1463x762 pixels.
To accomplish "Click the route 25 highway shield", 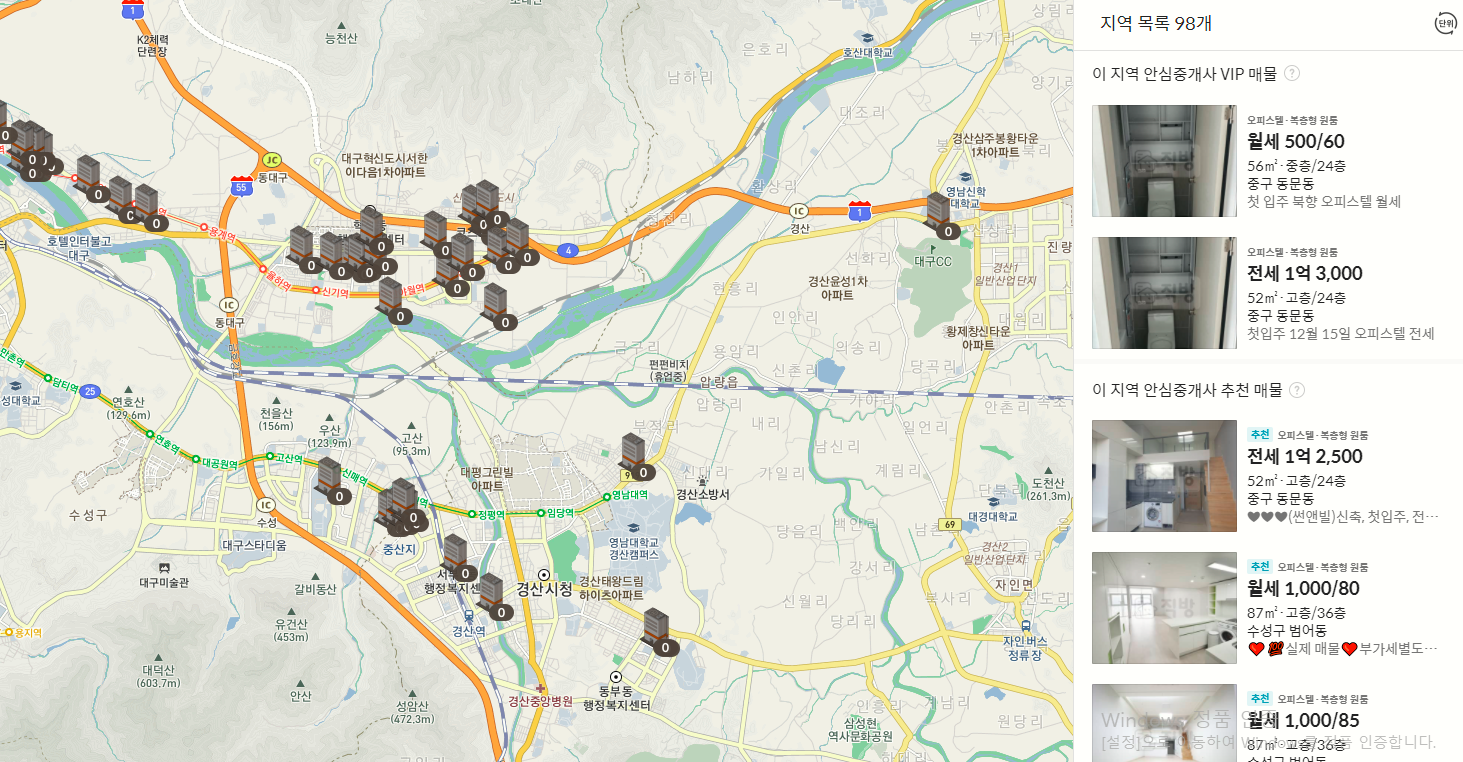I will pos(91,390).
